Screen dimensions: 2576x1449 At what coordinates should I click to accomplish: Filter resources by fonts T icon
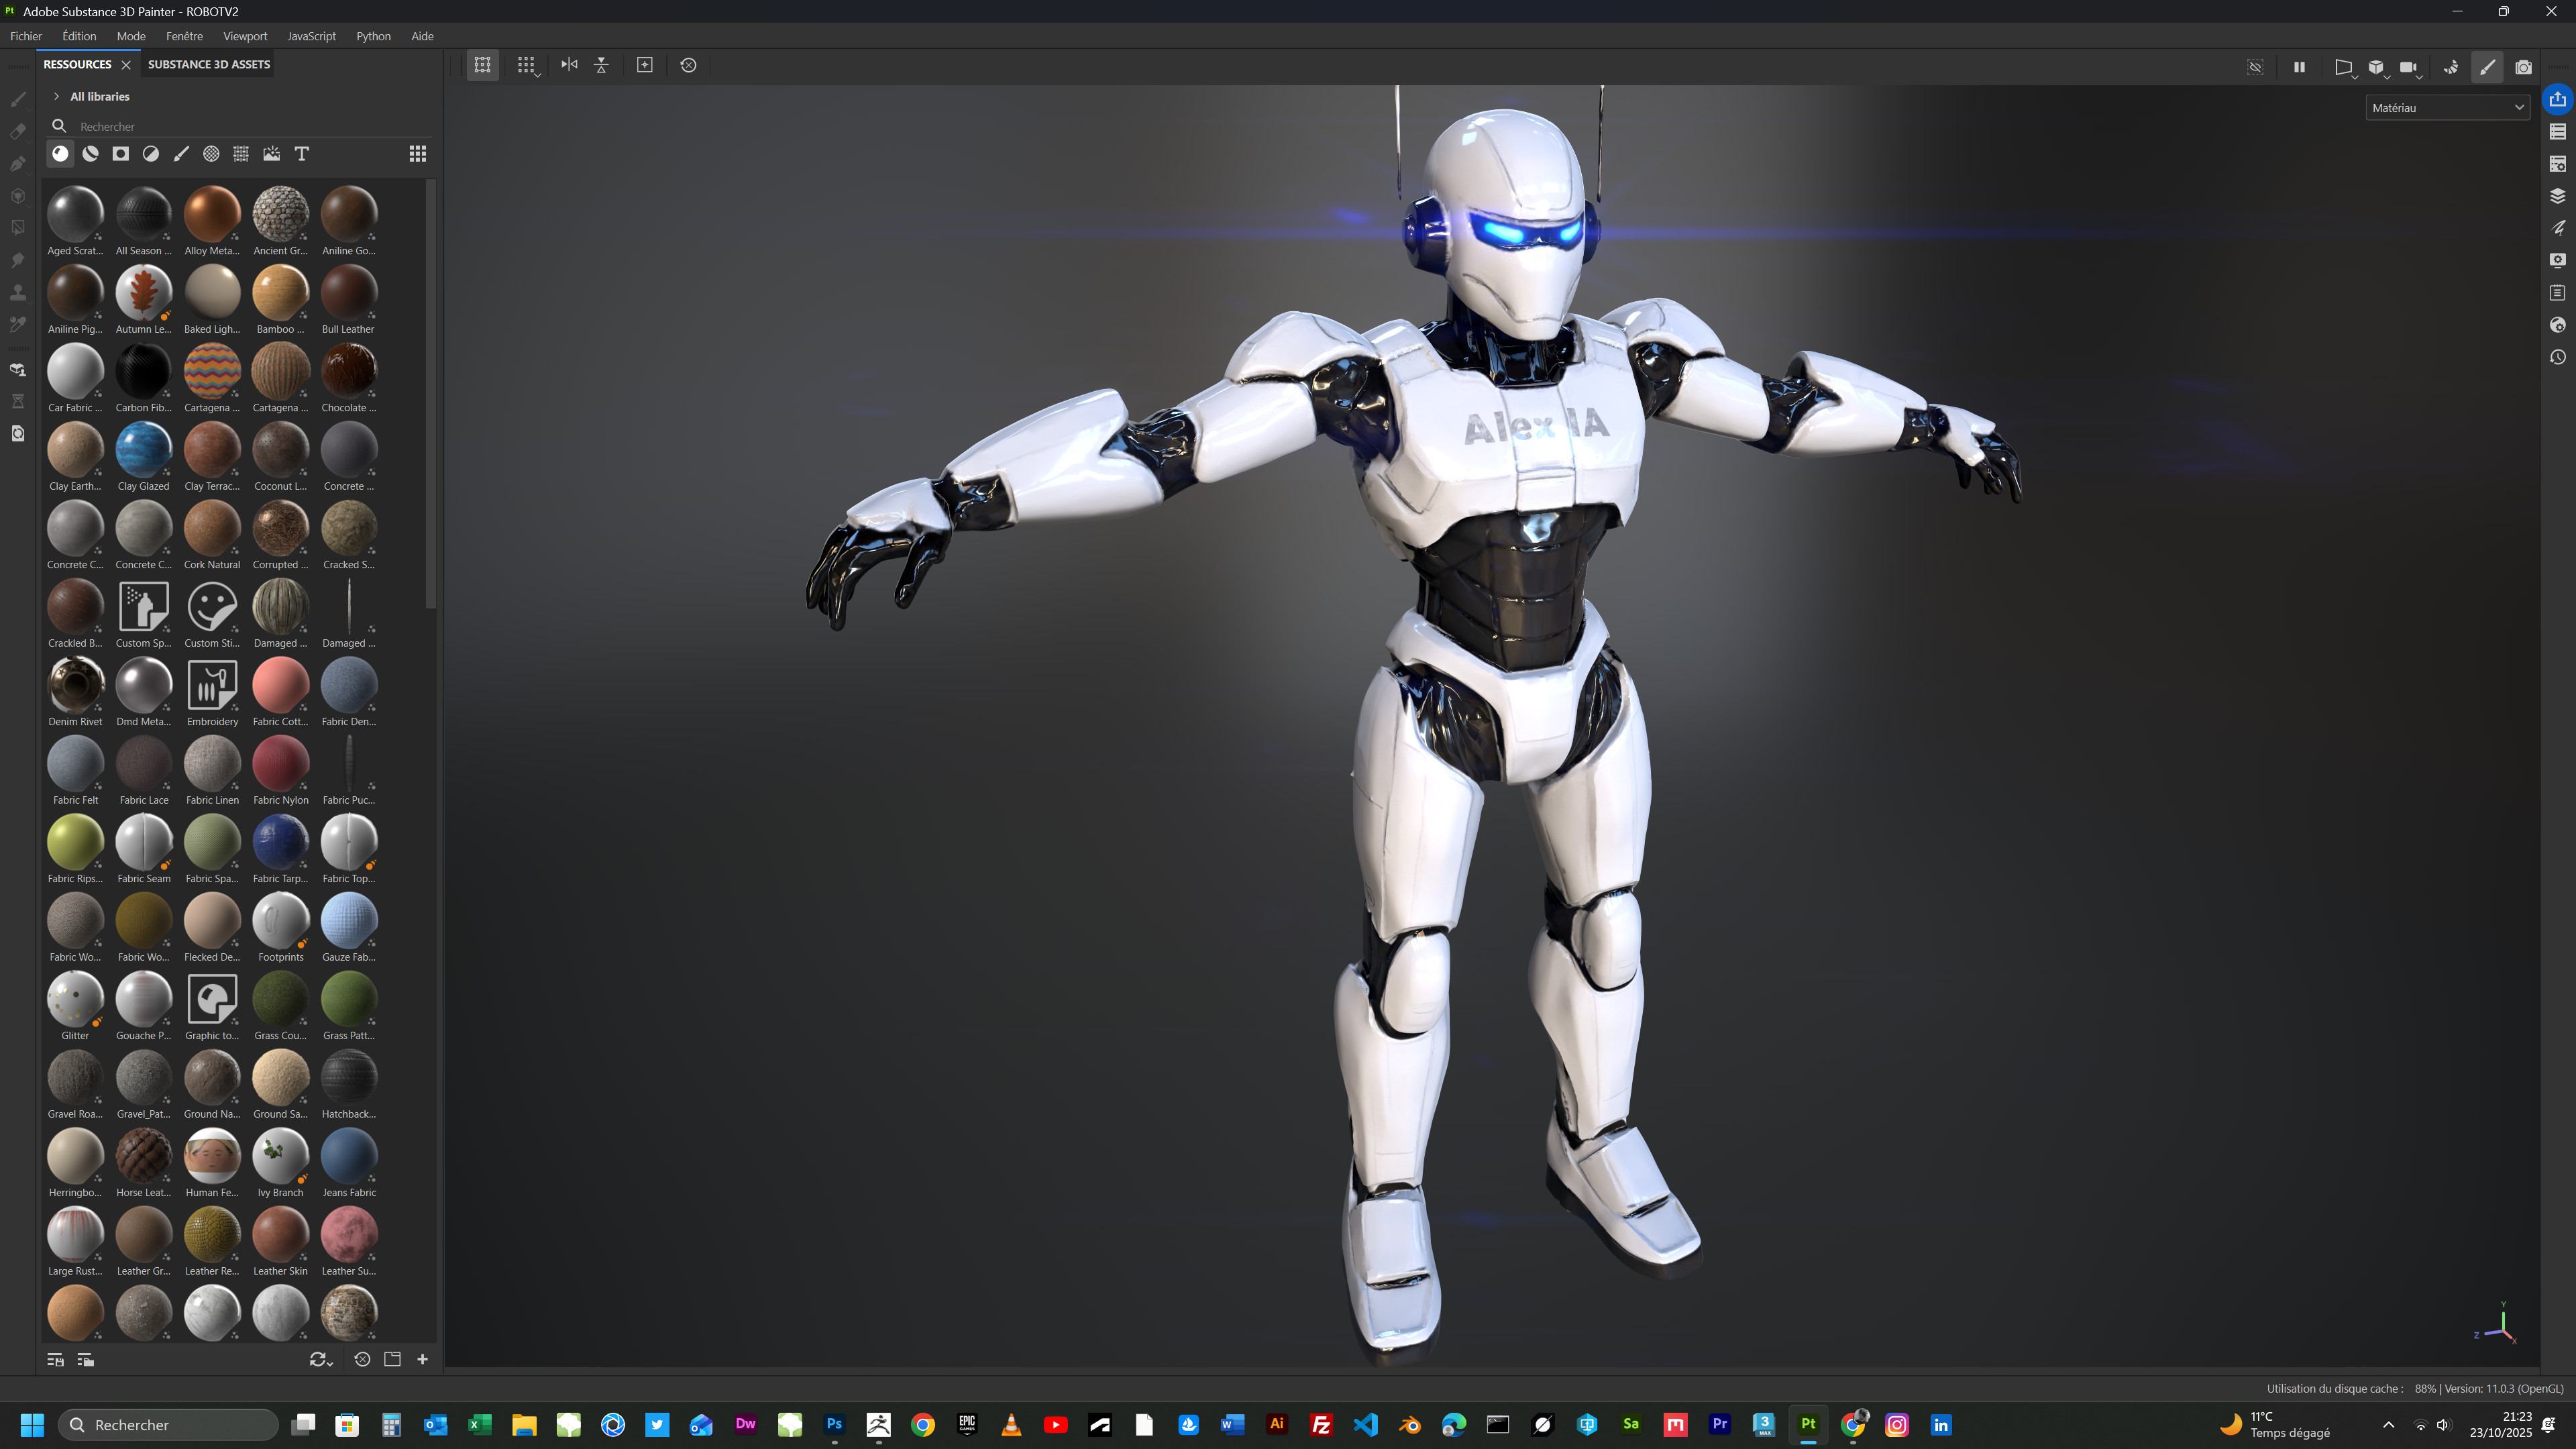point(302,154)
